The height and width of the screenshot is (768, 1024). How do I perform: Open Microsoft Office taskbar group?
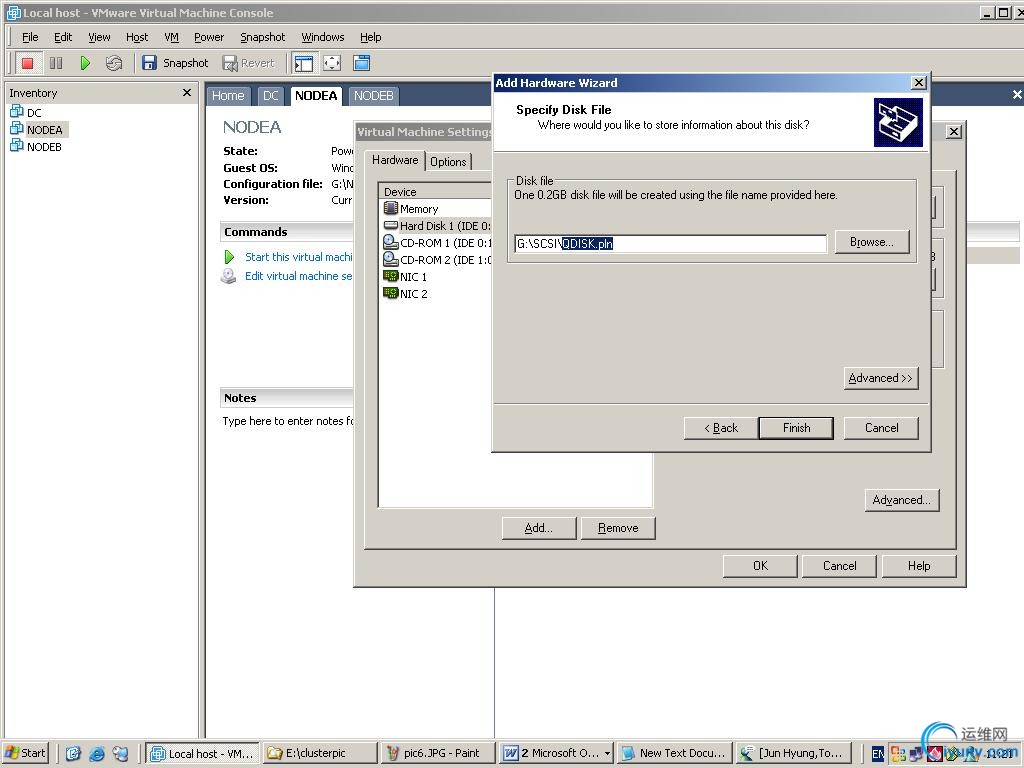[556, 753]
